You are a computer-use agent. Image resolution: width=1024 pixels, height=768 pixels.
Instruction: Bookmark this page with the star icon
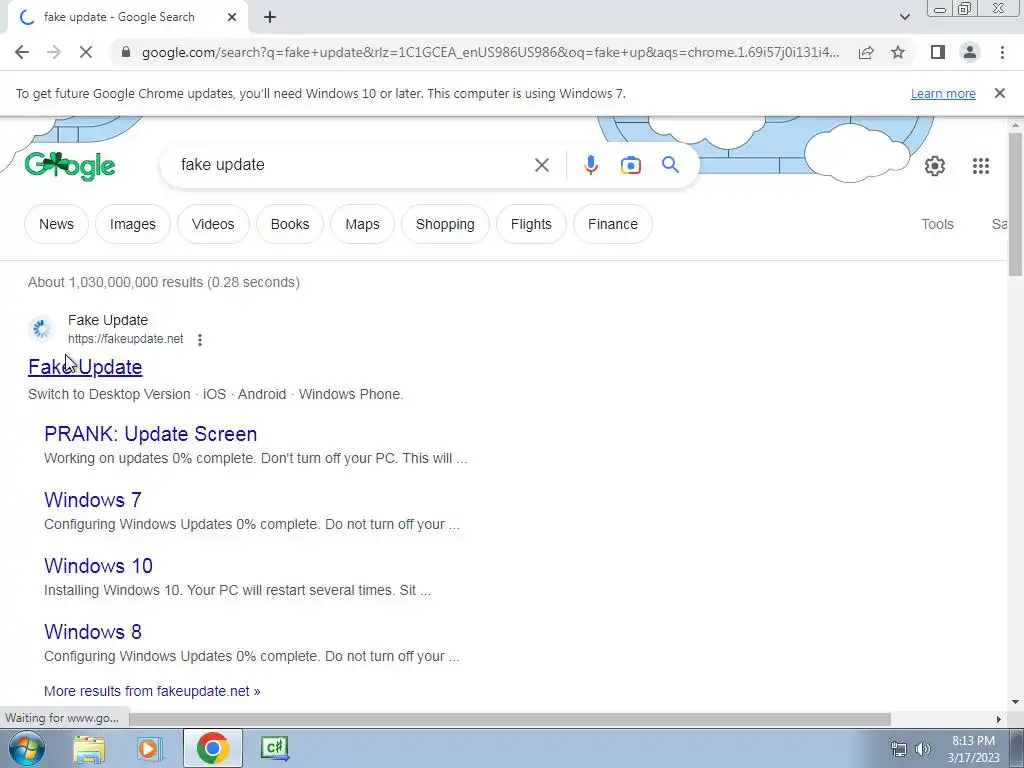click(898, 52)
